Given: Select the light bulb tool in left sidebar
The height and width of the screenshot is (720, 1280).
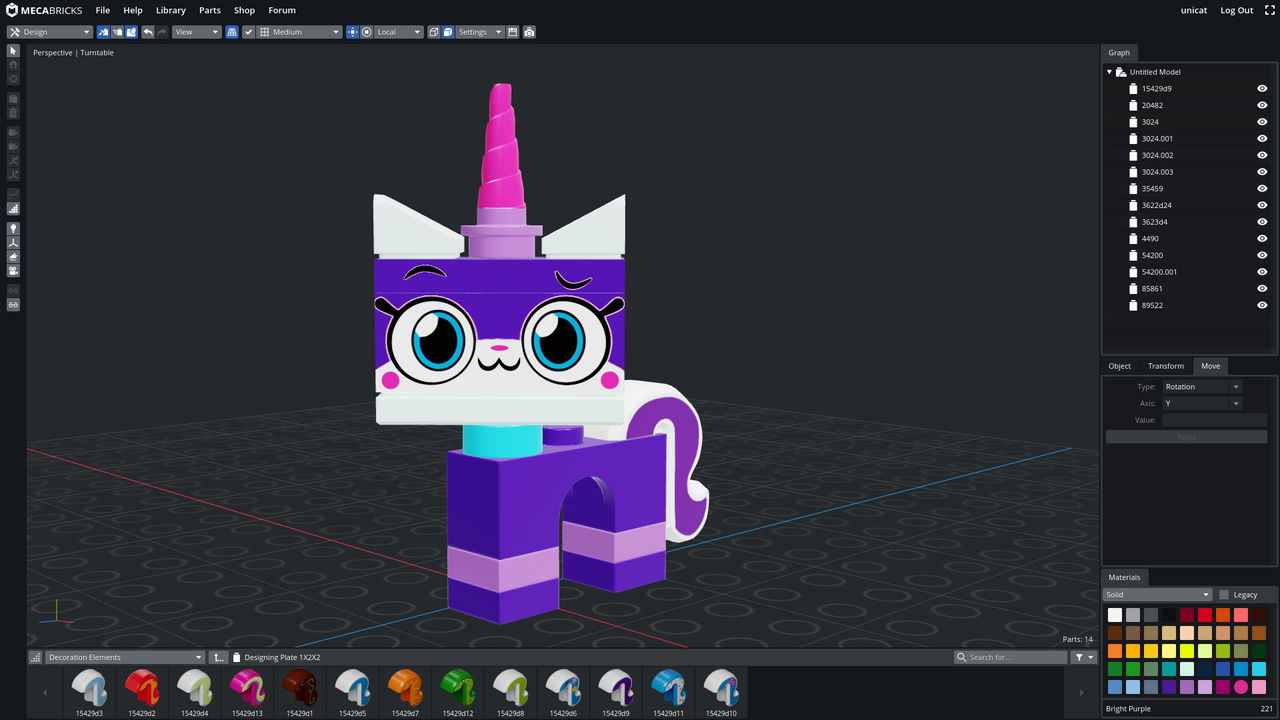Looking at the screenshot, I should (x=13, y=228).
